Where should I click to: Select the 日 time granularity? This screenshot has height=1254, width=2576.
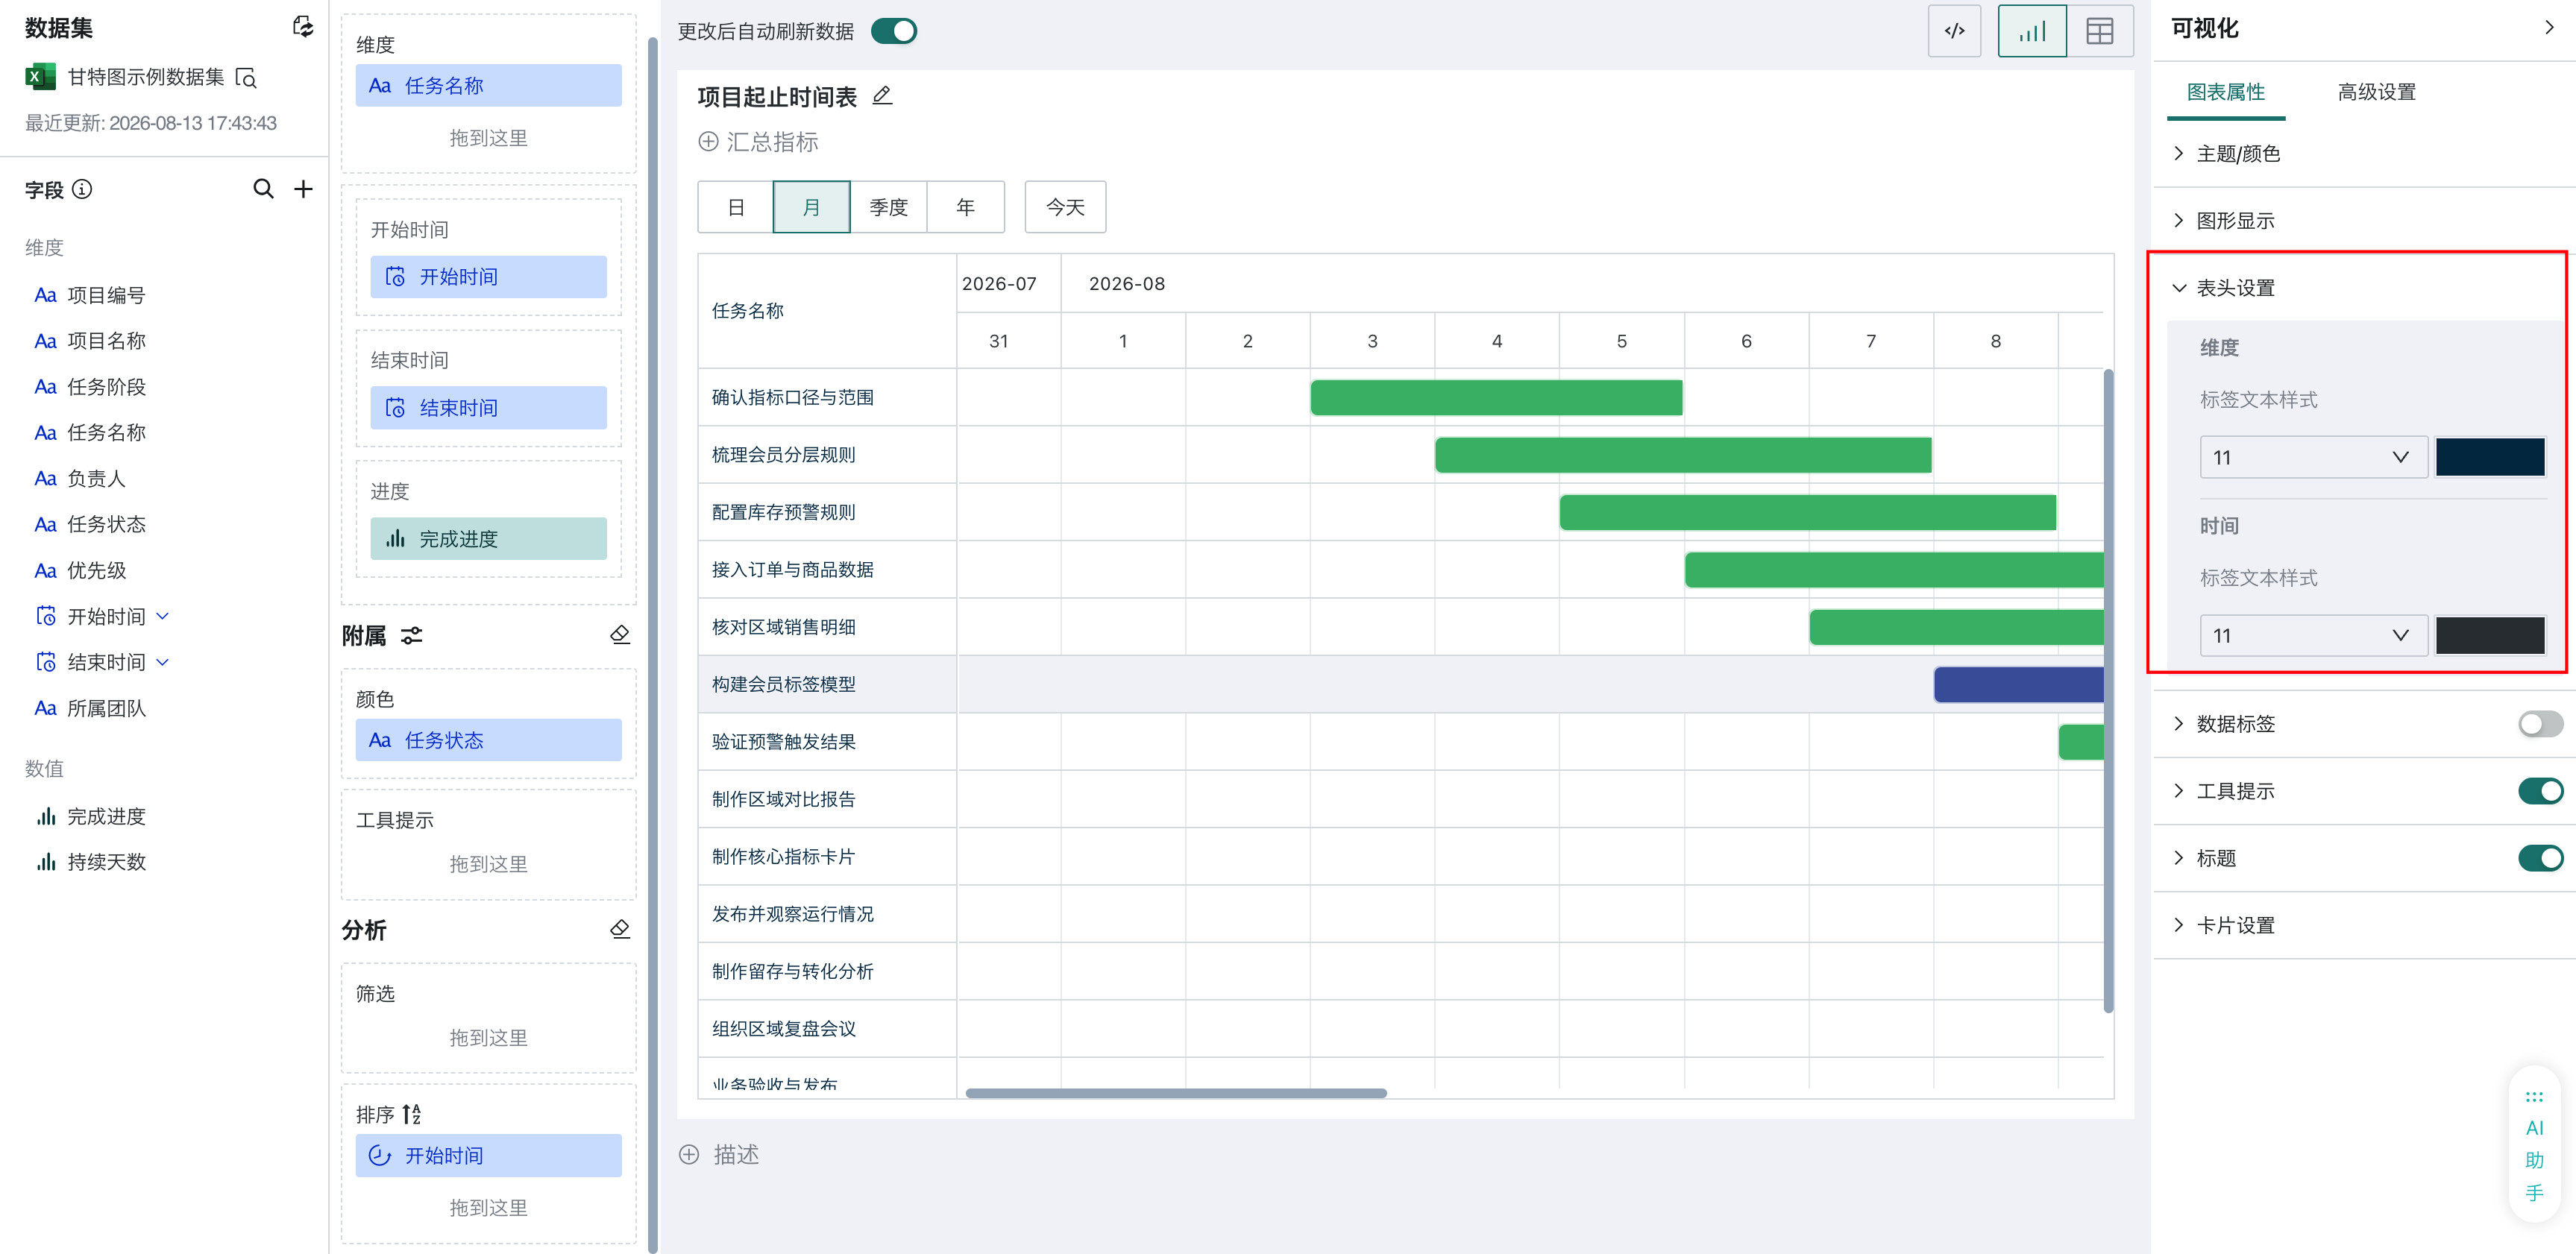(x=736, y=207)
